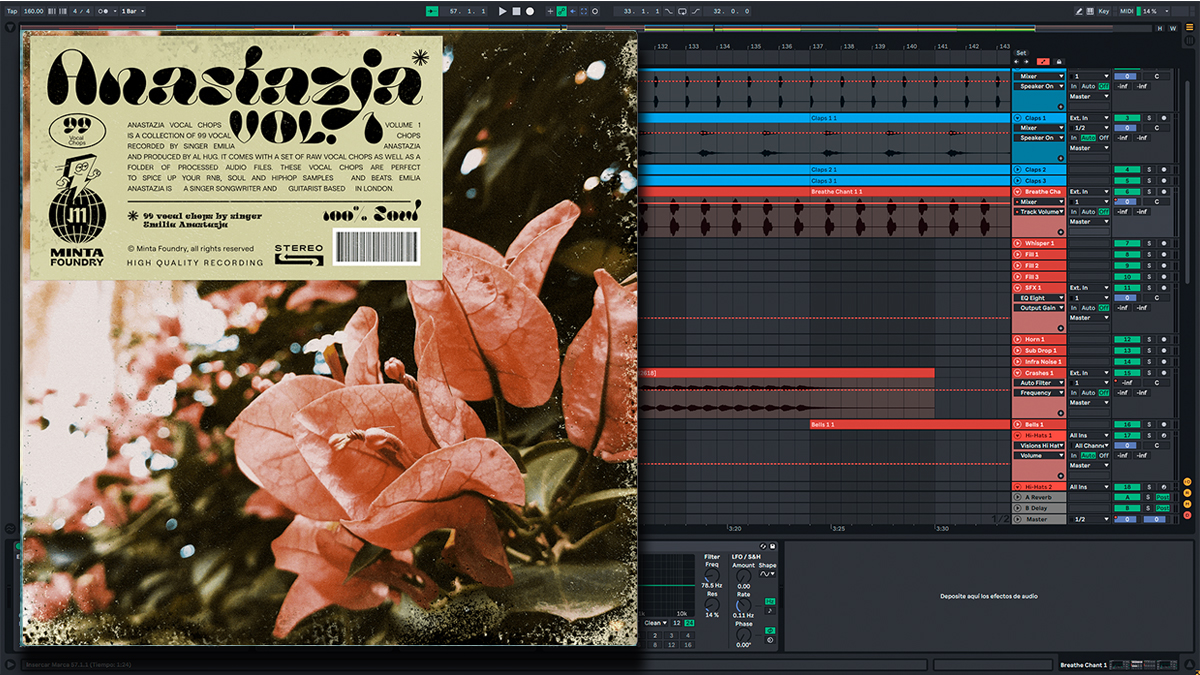Viewport: 1200px width, 675px height.
Task: Show the In/Out section selector circle
Action: point(1187,482)
